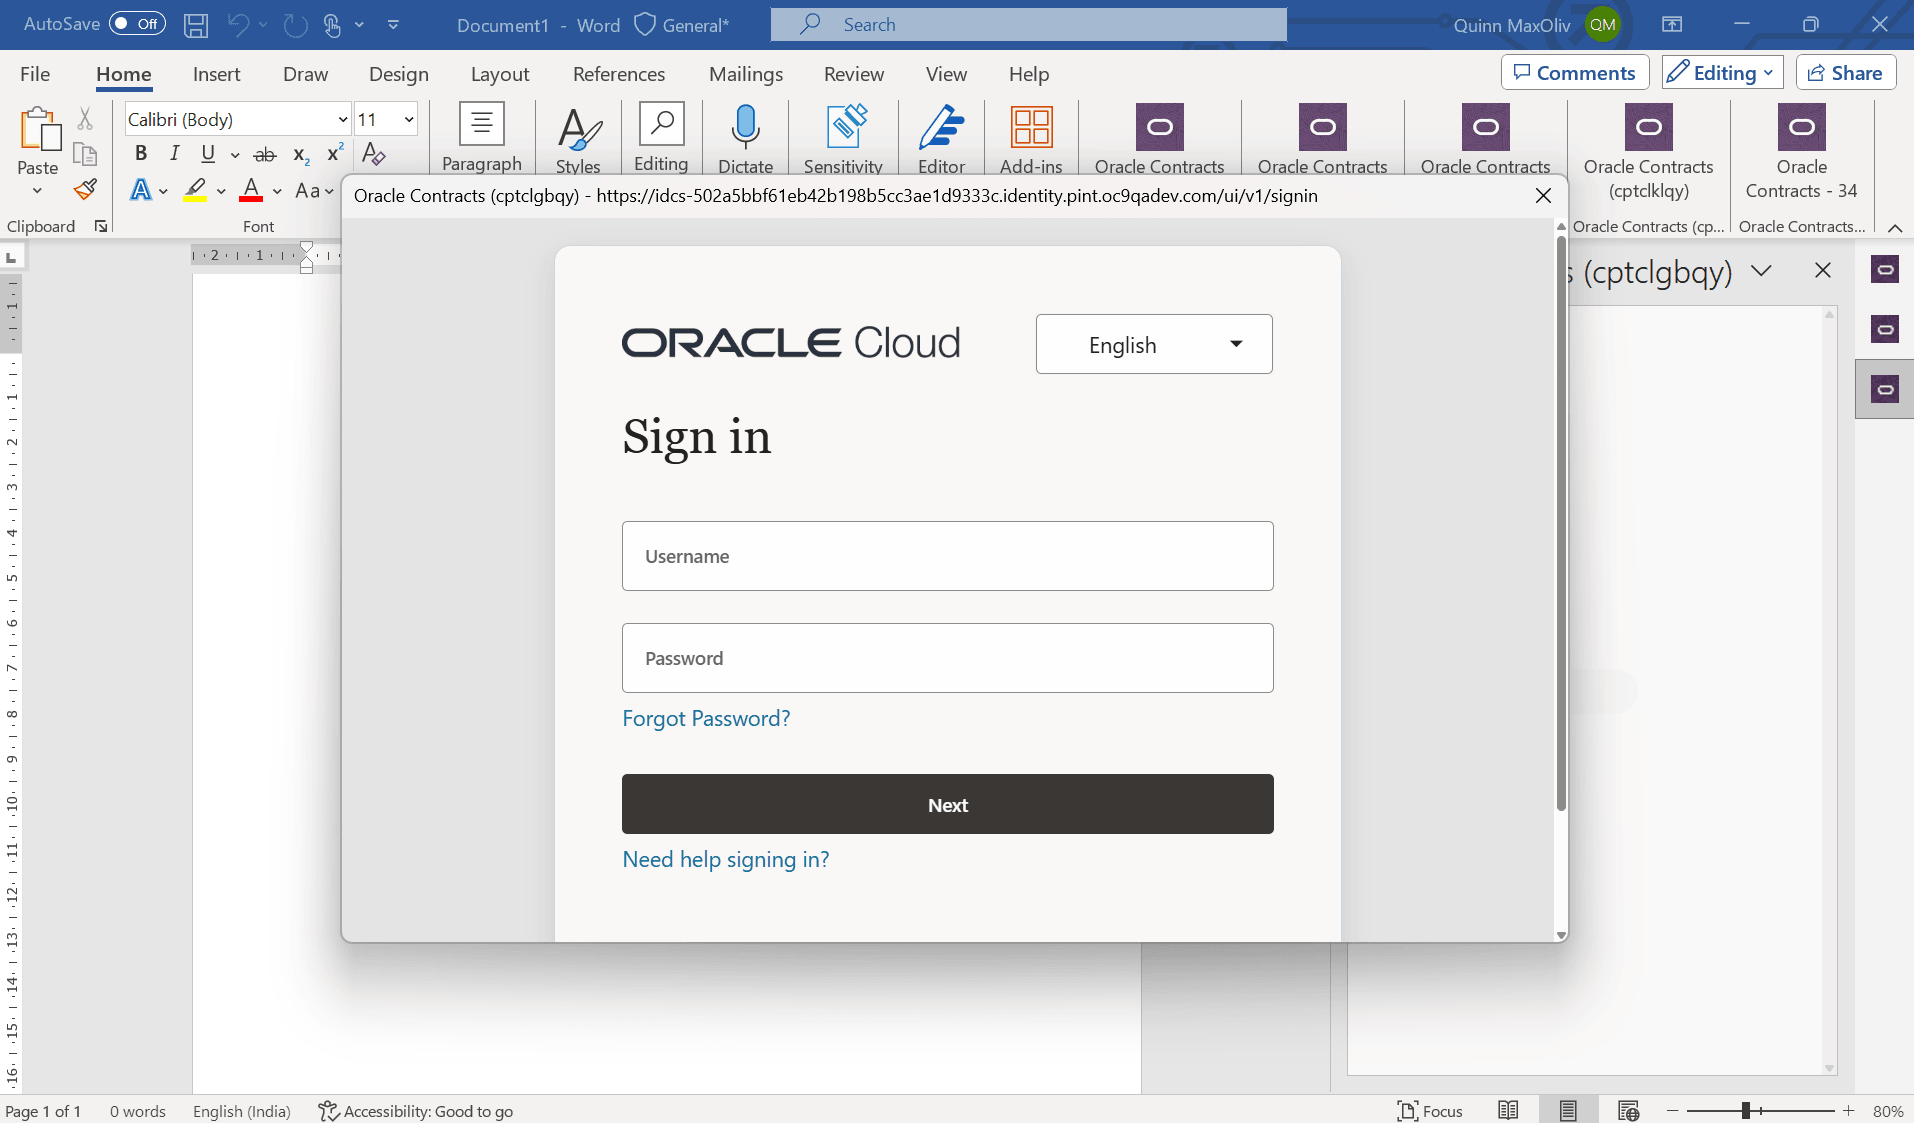Click Need help signing in? link
This screenshot has width=1914, height=1123.
(726, 859)
